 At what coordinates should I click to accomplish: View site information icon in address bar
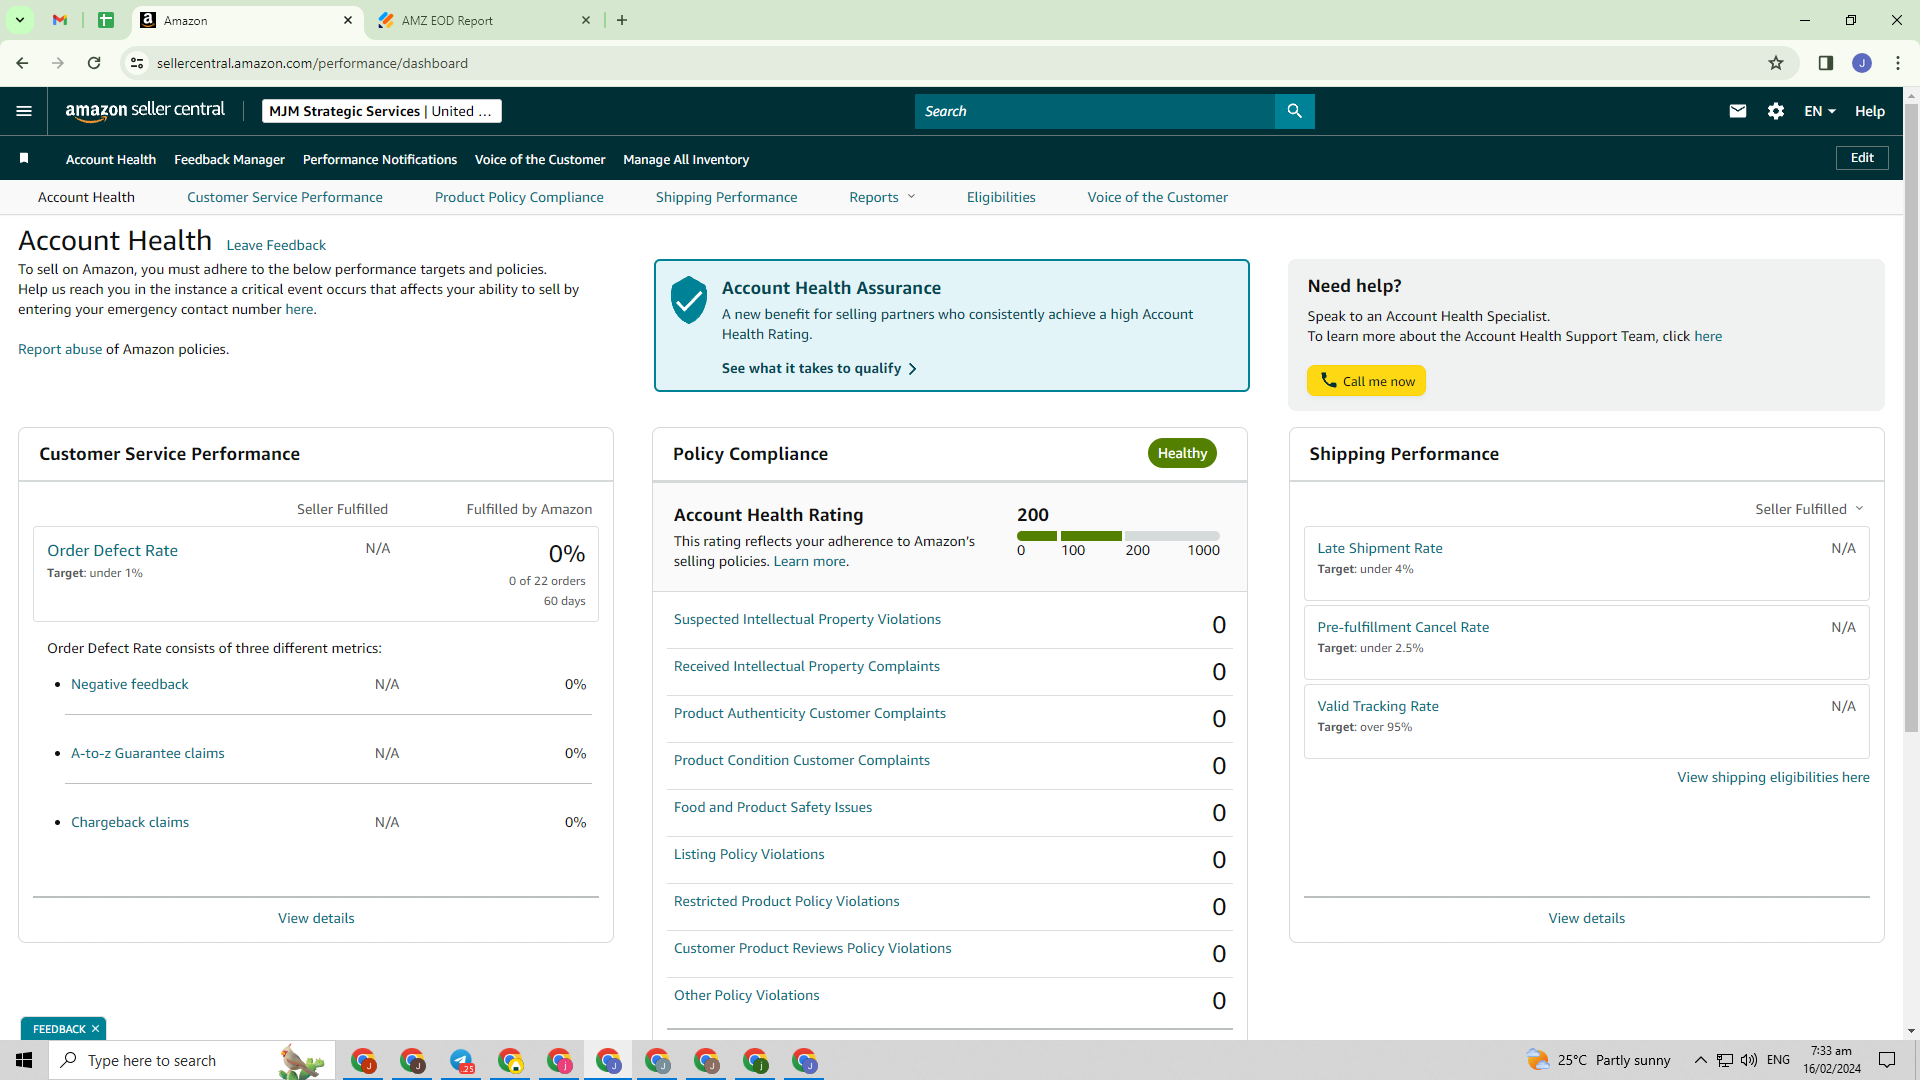(137, 63)
